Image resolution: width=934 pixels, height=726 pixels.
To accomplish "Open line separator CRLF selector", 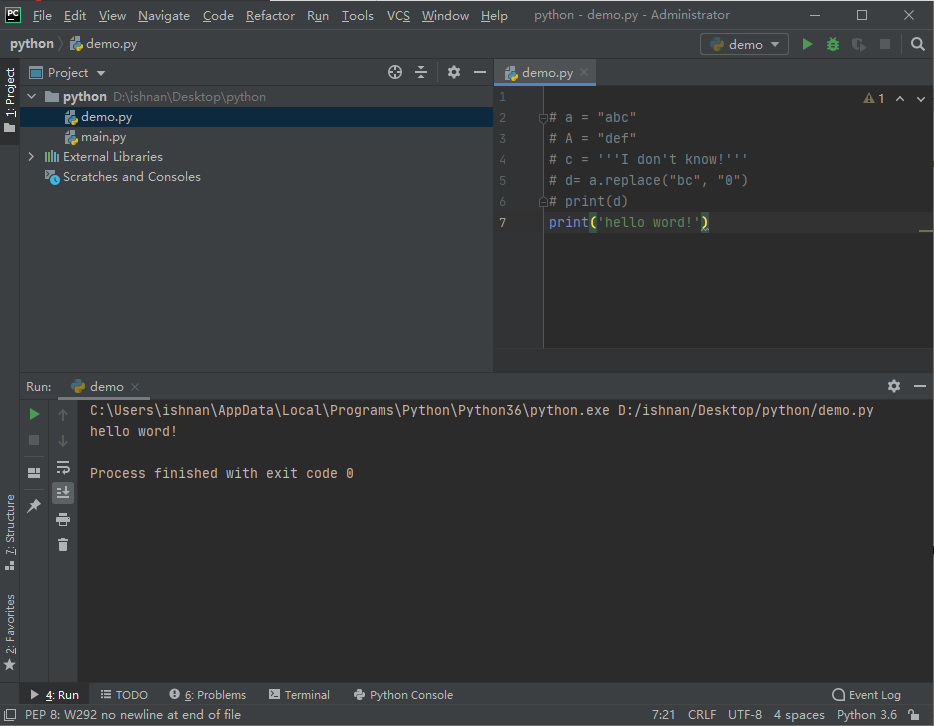I will [702, 714].
